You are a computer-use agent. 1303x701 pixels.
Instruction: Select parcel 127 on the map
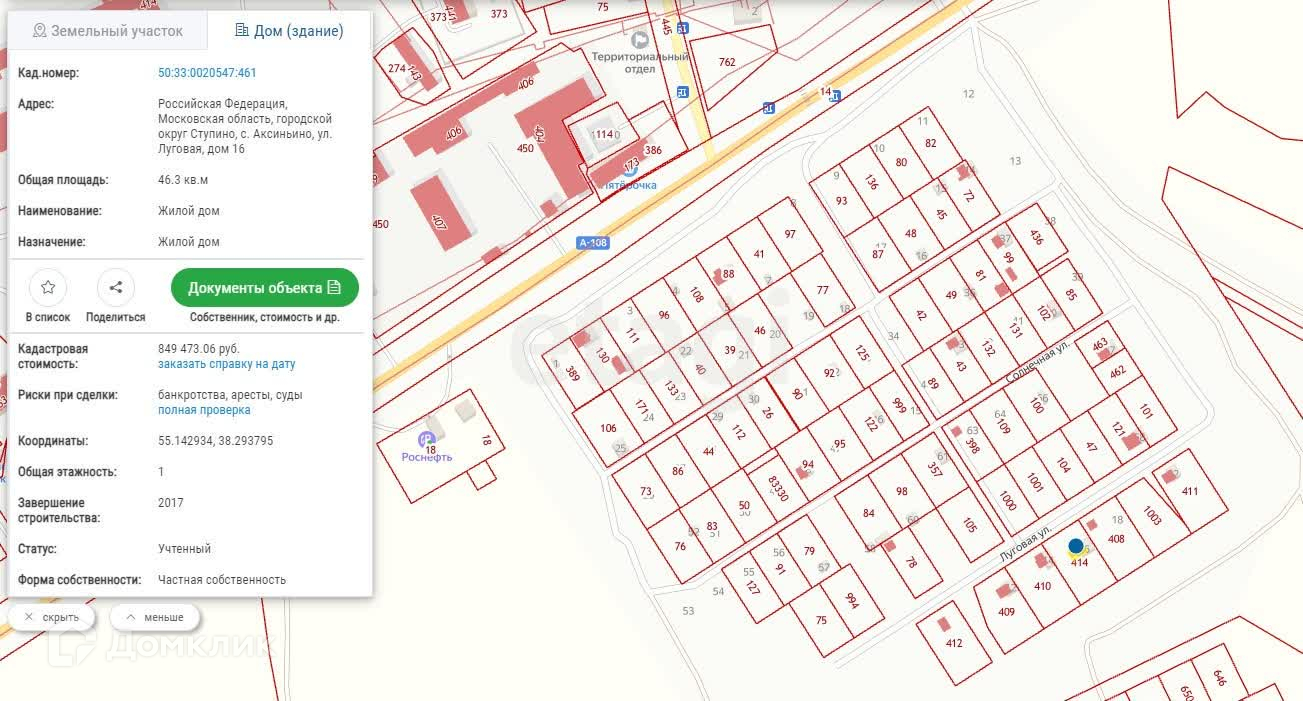pyautogui.click(x=753, y=588)
